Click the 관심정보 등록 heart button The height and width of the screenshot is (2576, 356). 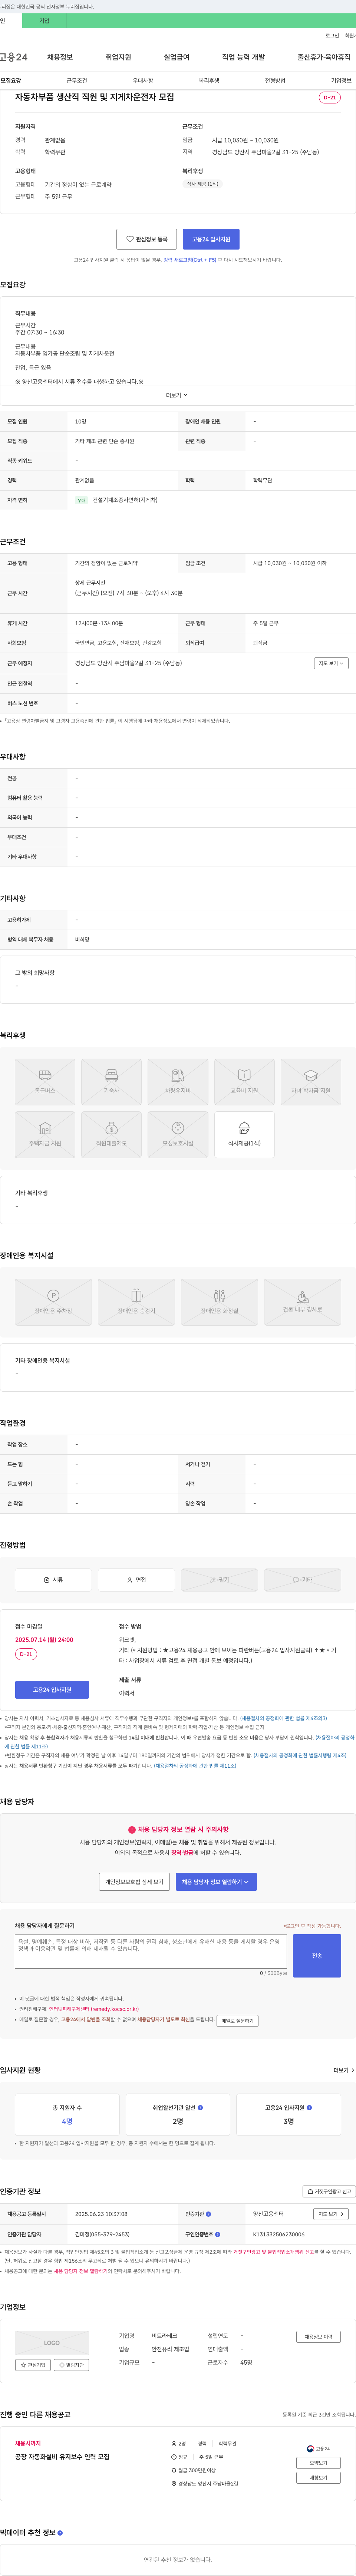point(146,239)
